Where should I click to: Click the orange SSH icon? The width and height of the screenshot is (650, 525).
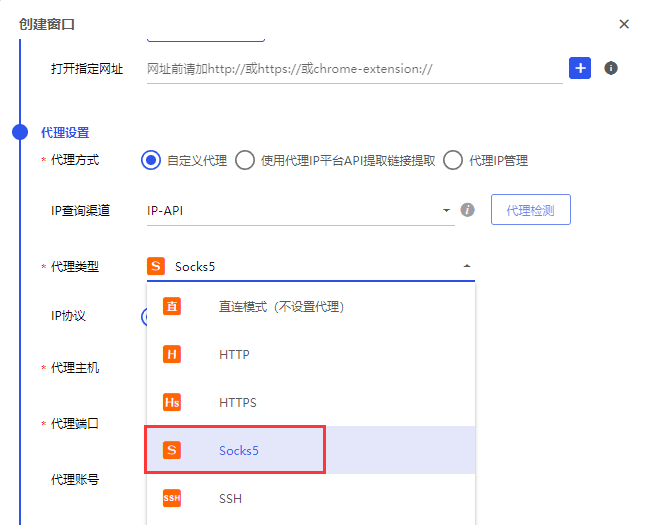click(172, 498)
